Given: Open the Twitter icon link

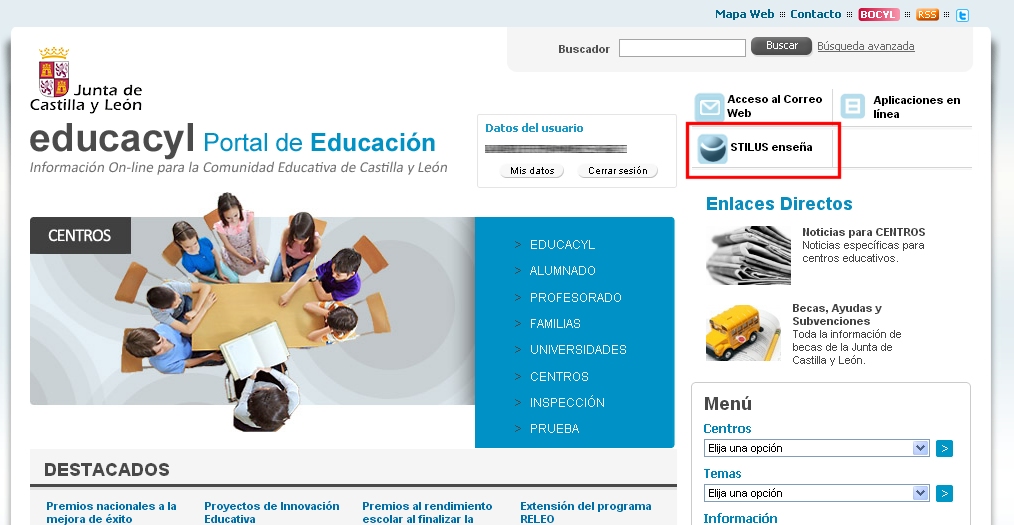Looking at the screenshot, I should [x=962, y=15].
